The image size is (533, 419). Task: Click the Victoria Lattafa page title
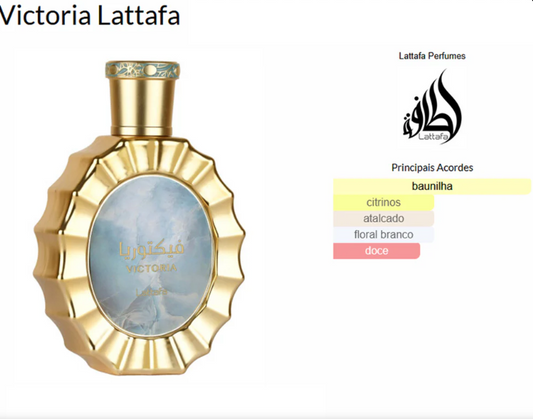(90, 15)
